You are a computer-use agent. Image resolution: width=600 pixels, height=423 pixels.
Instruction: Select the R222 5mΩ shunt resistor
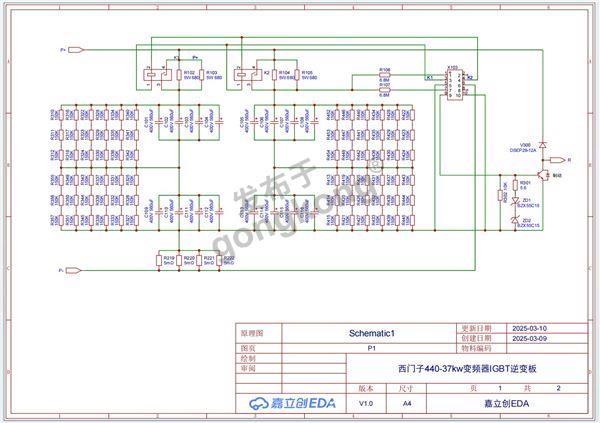coord(218,258)
